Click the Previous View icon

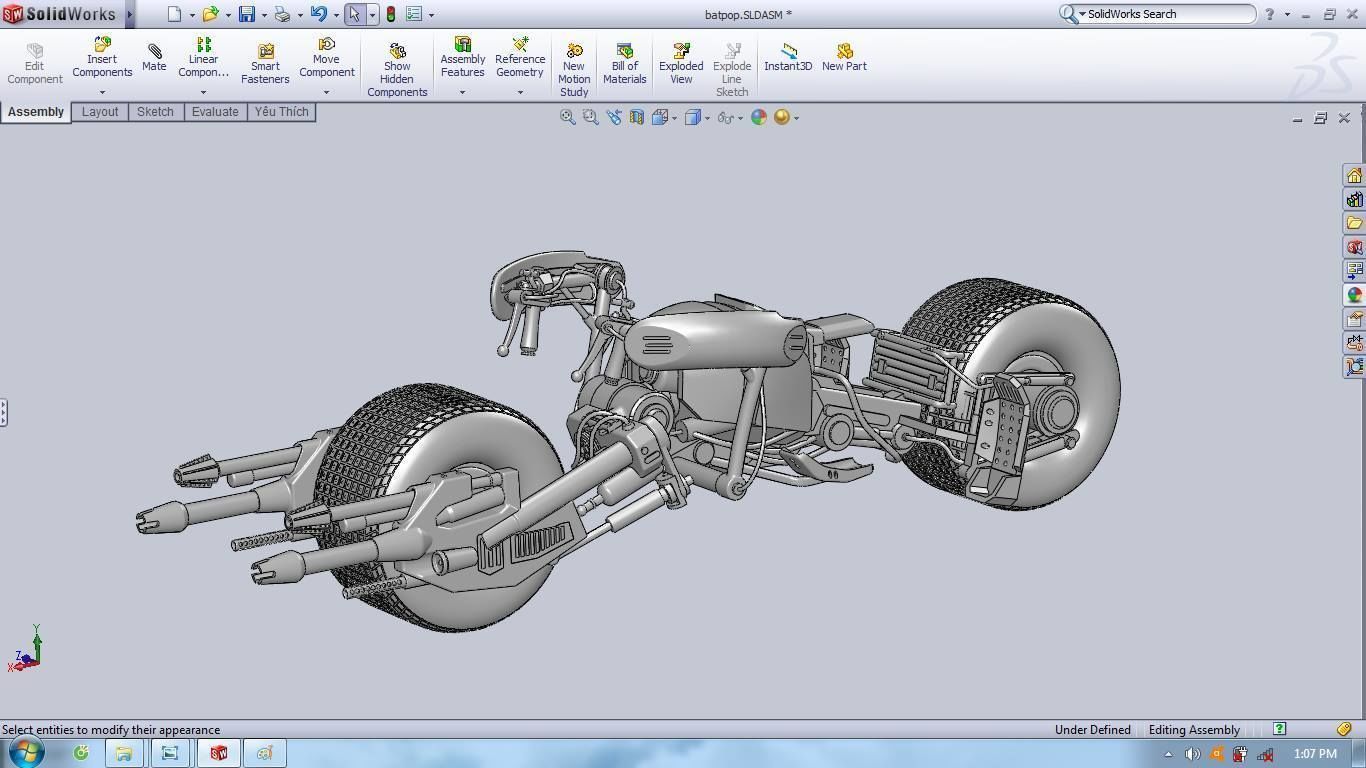[614, 117]
